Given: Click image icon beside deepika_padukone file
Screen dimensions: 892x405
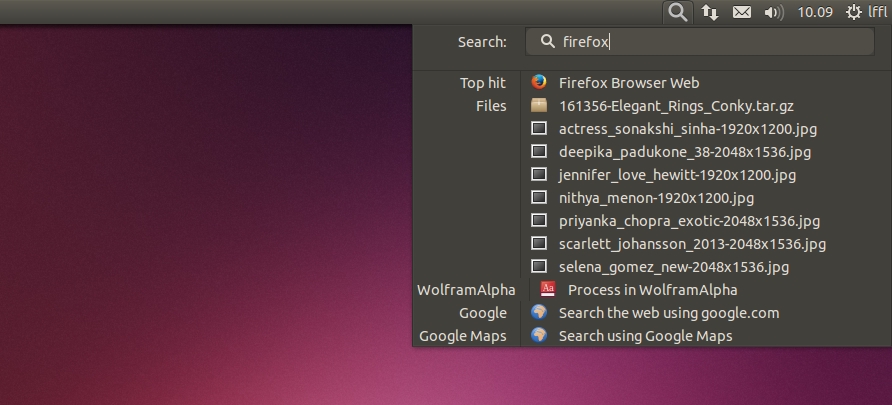Looking at the screenshot, I should 539,151.
